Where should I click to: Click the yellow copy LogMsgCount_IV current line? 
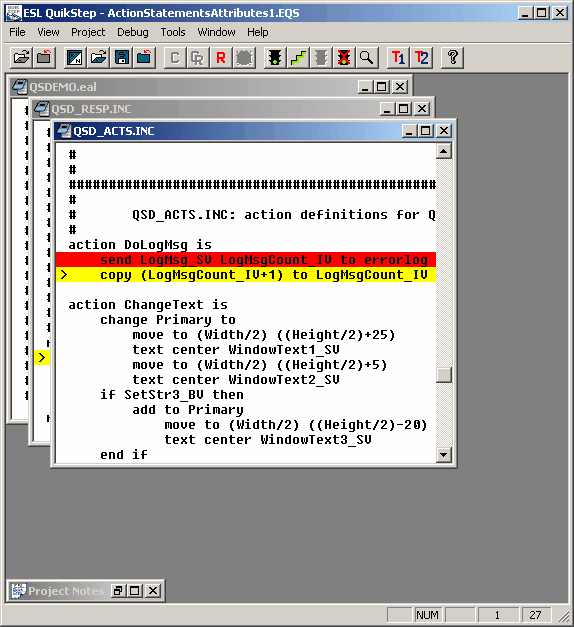click(246, 275)
